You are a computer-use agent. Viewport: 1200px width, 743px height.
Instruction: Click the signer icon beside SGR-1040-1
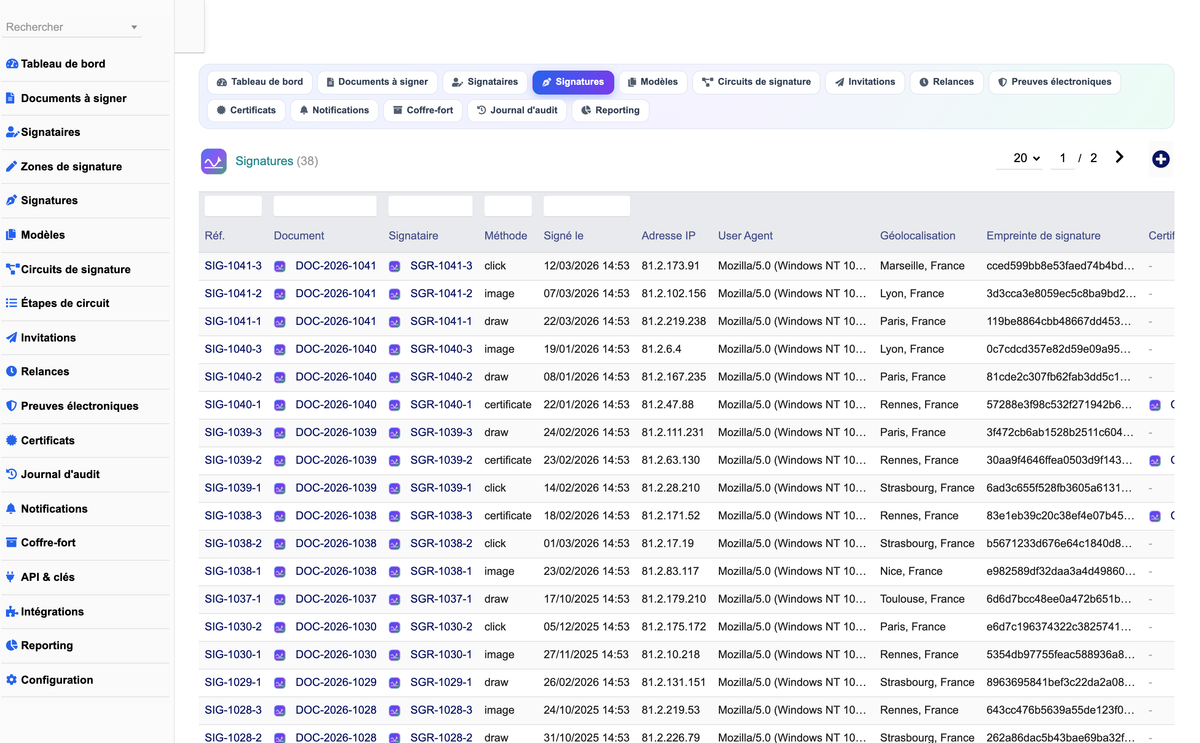[x=395, y=405]
